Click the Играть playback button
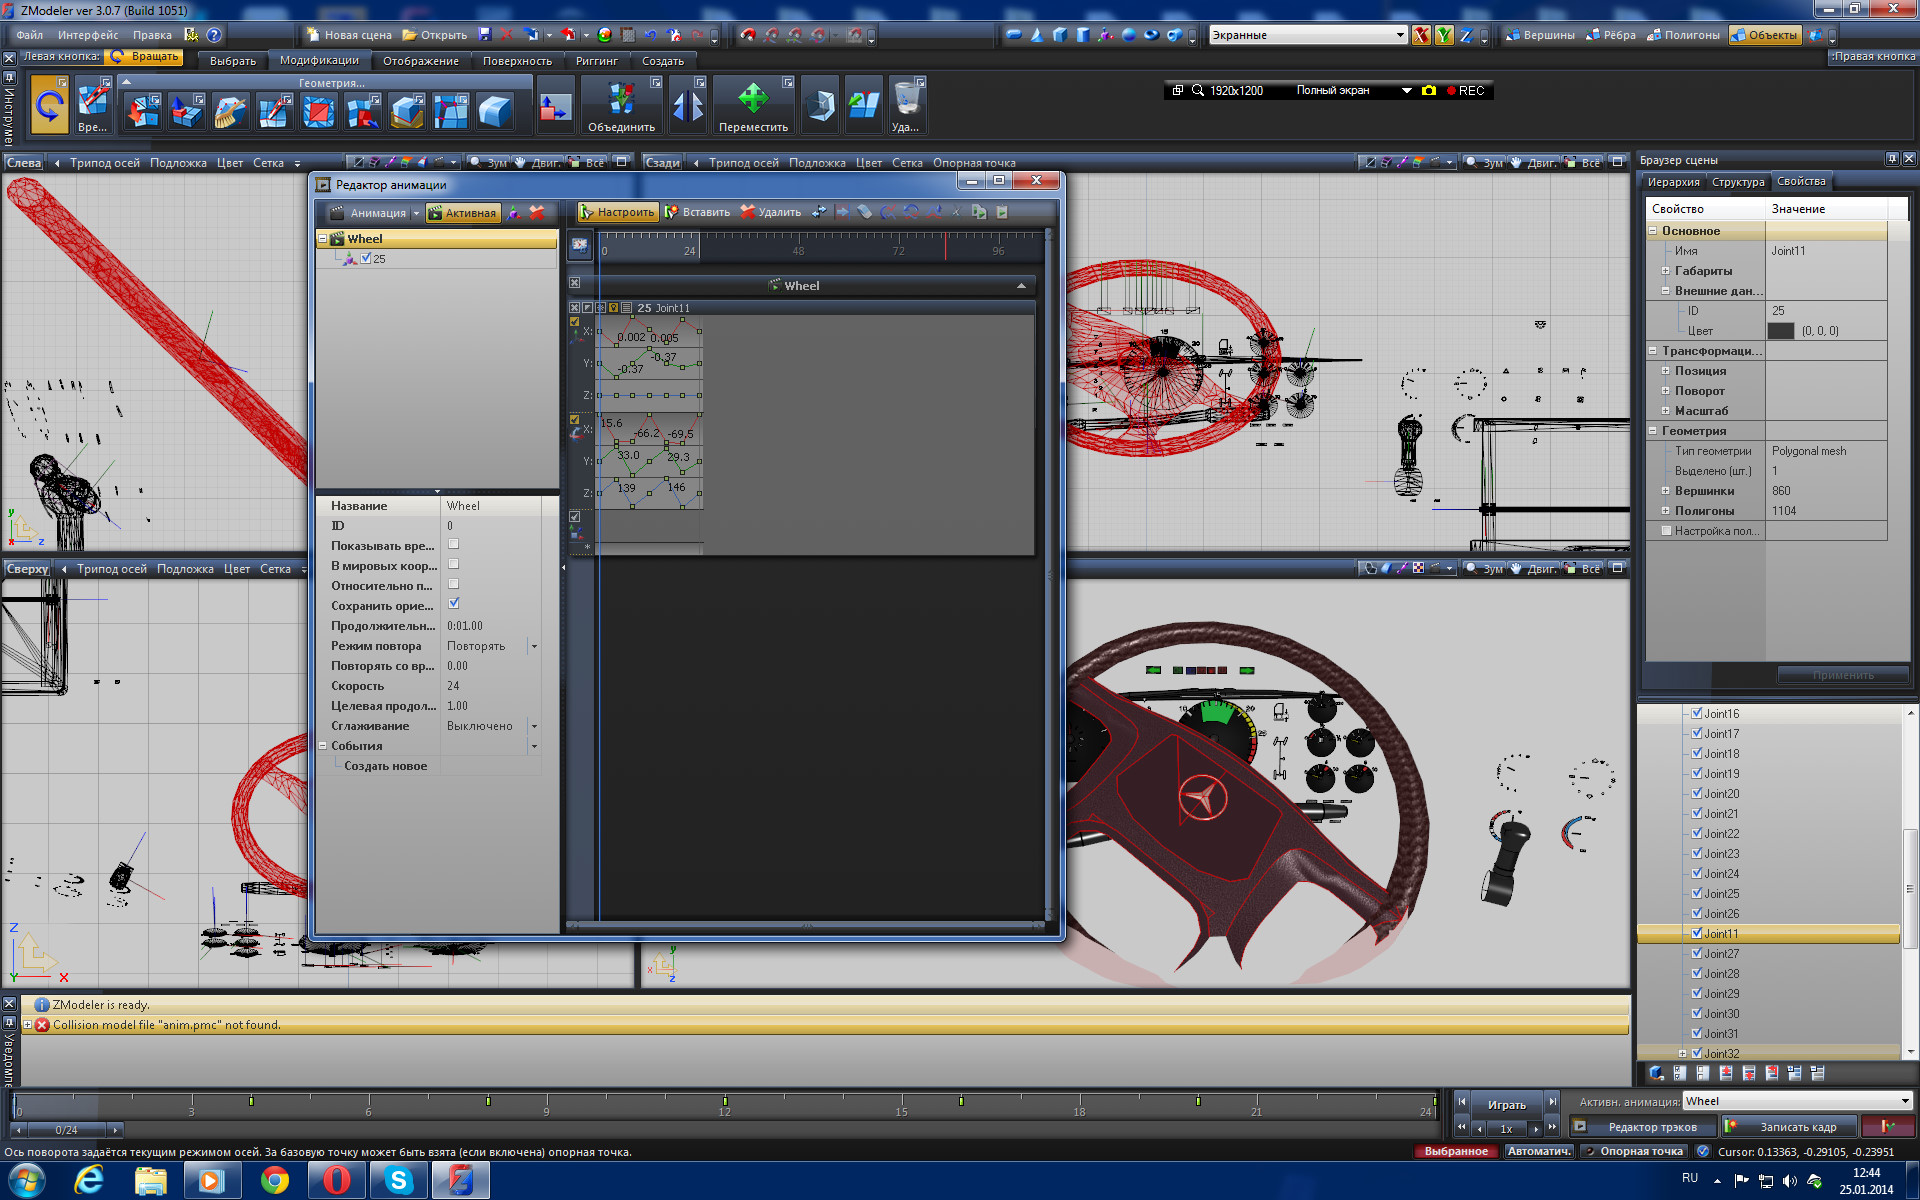 (x=1506, y=1105)
